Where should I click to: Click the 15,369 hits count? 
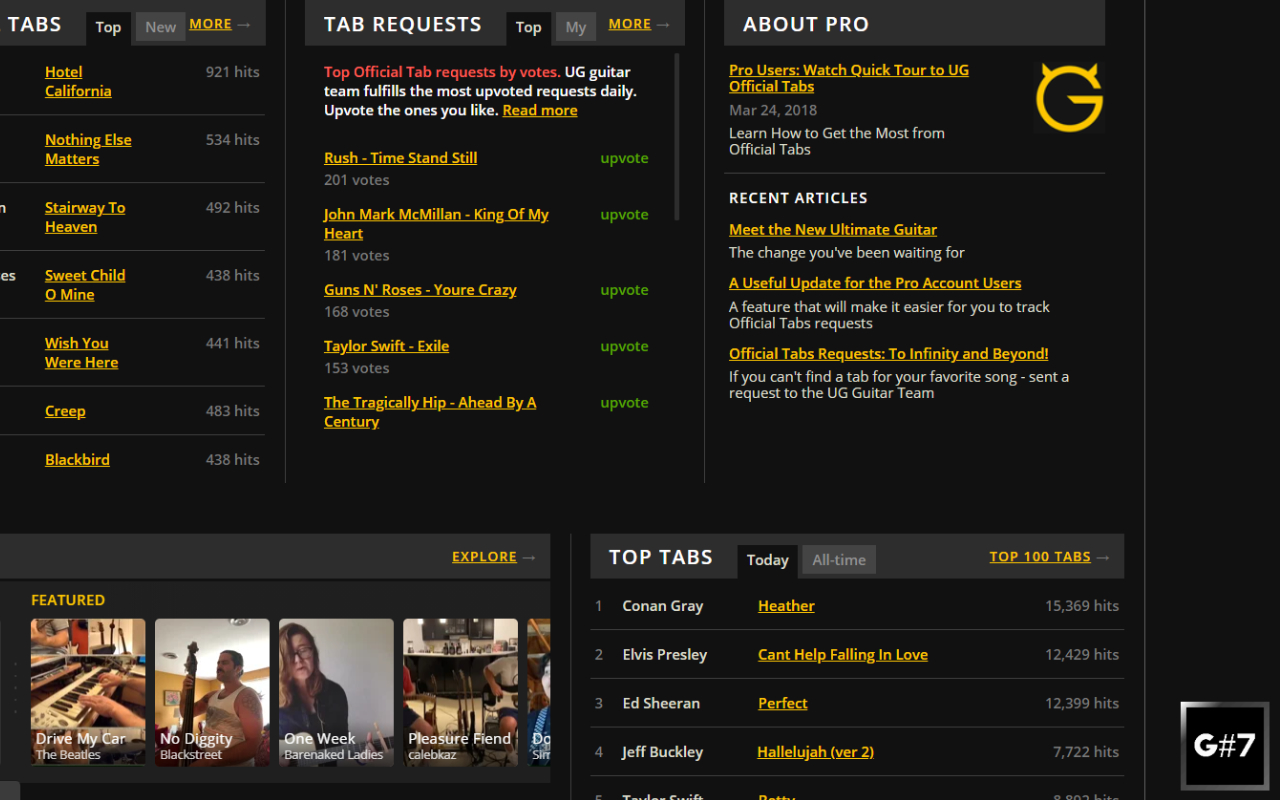(1082, 606)
